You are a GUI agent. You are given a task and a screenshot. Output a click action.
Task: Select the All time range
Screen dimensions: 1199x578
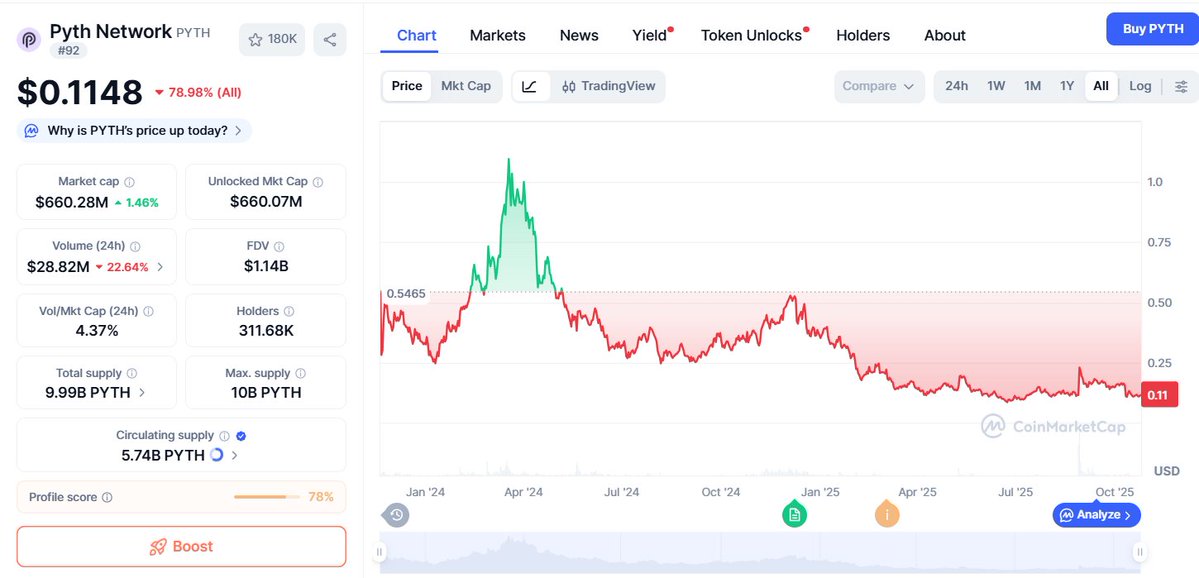[x=1101, y=86]
